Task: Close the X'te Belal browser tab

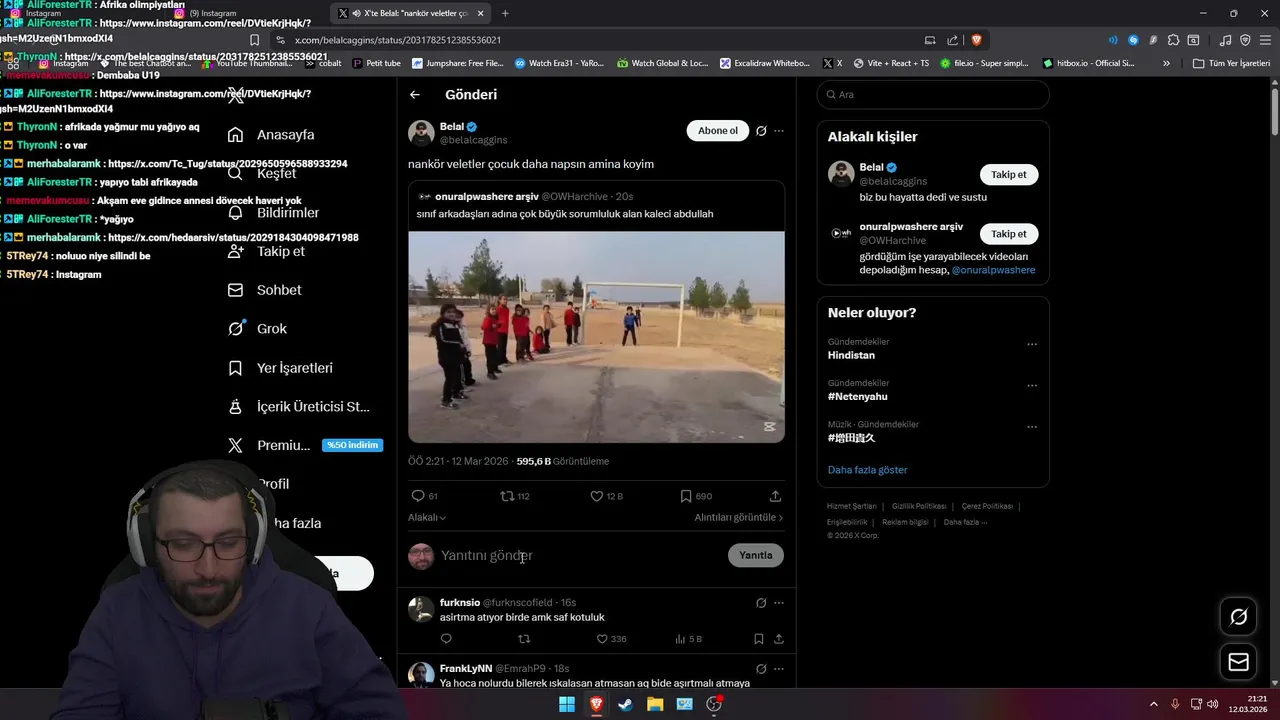Action: pyautogui.click(x=481, y=13)
